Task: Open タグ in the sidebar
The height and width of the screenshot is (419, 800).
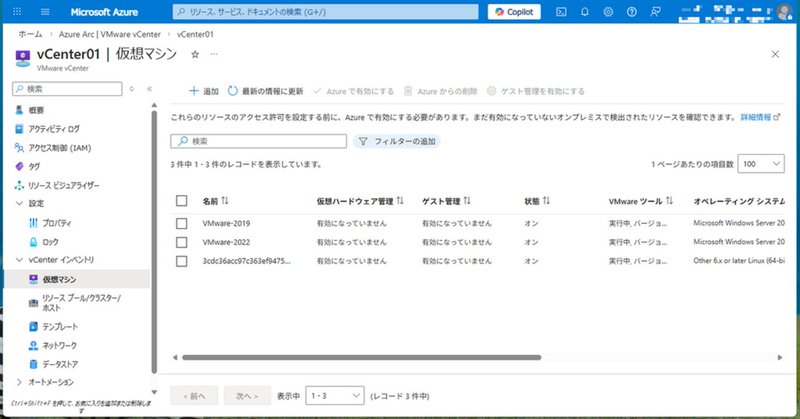Action: pos(34,166)
